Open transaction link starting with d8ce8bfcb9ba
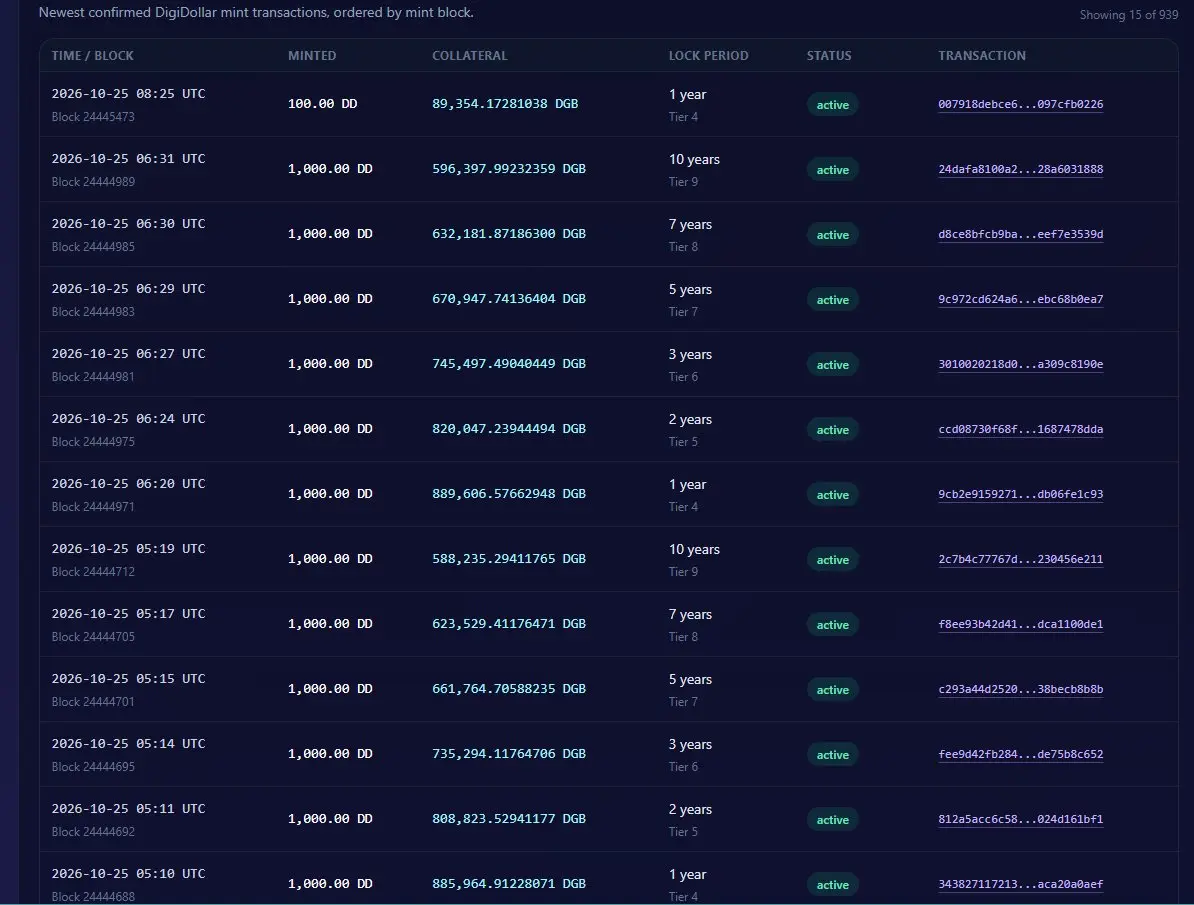 (x=1020, y=234)
